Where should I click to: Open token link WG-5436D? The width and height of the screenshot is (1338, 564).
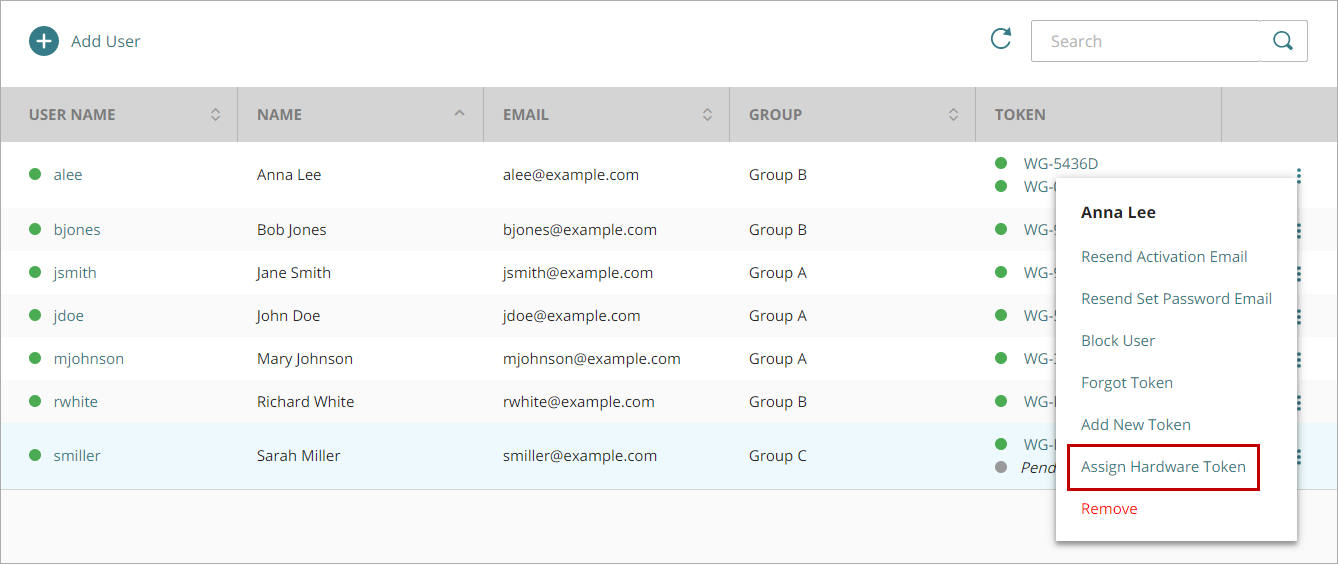pyautogui.click(x=1060, y=164)
